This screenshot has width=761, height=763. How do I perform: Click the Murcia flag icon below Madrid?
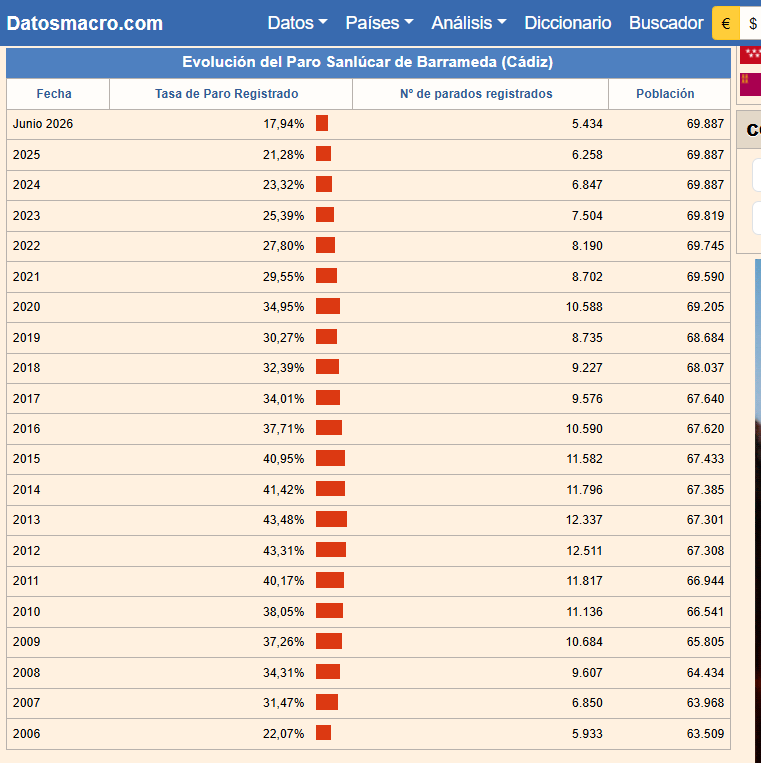(x=750, y=84)
